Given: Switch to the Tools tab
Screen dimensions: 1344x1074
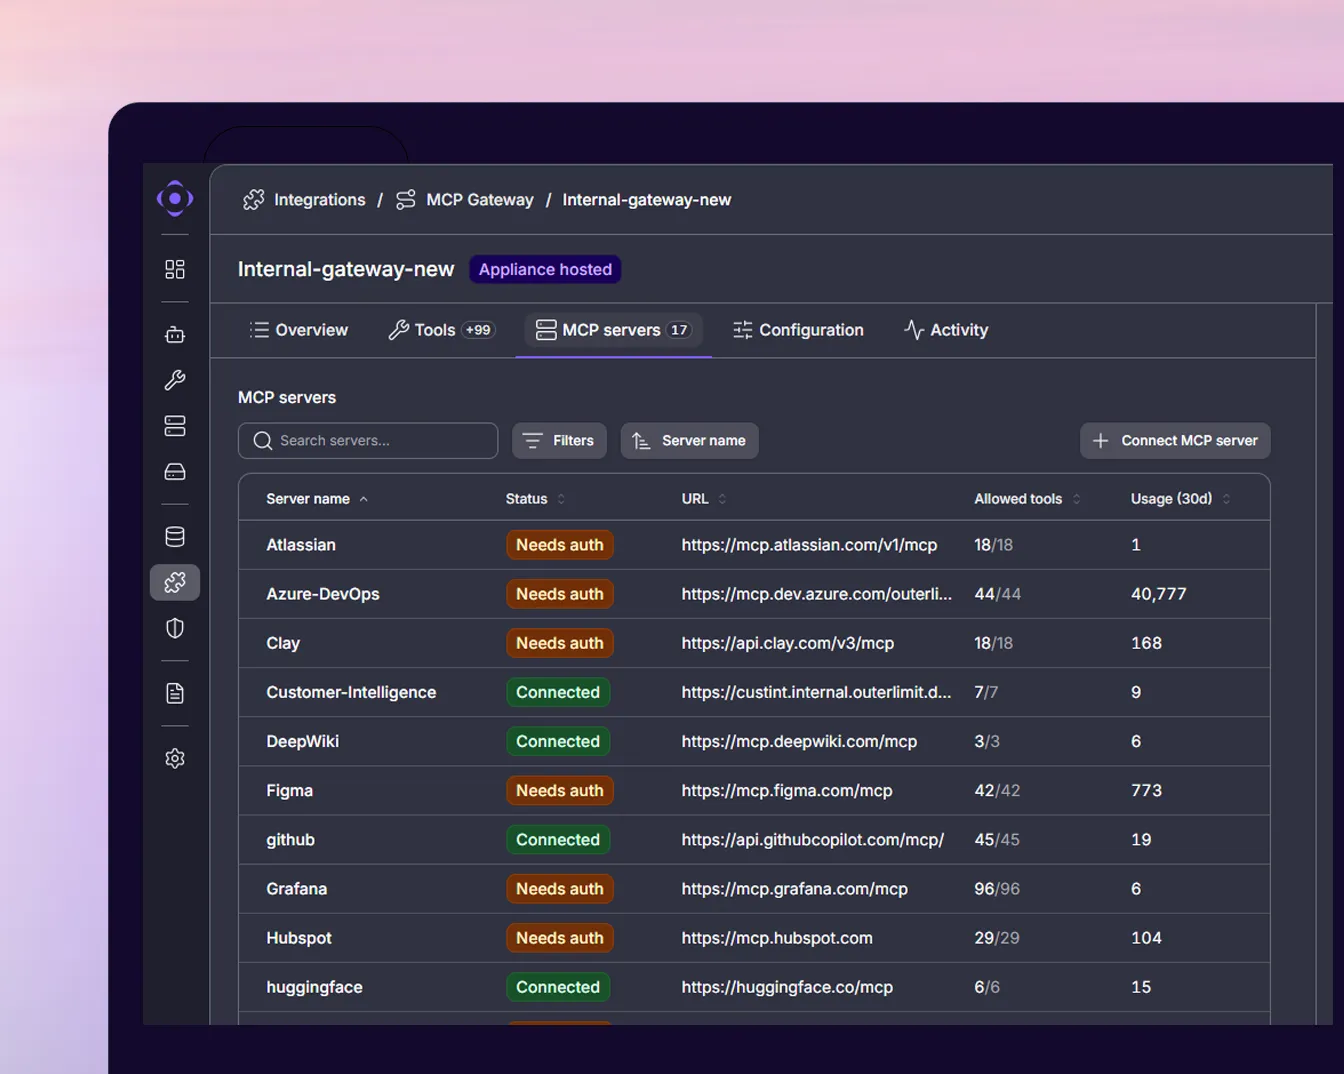Looking at the screenshot, I should pos(441,330).
